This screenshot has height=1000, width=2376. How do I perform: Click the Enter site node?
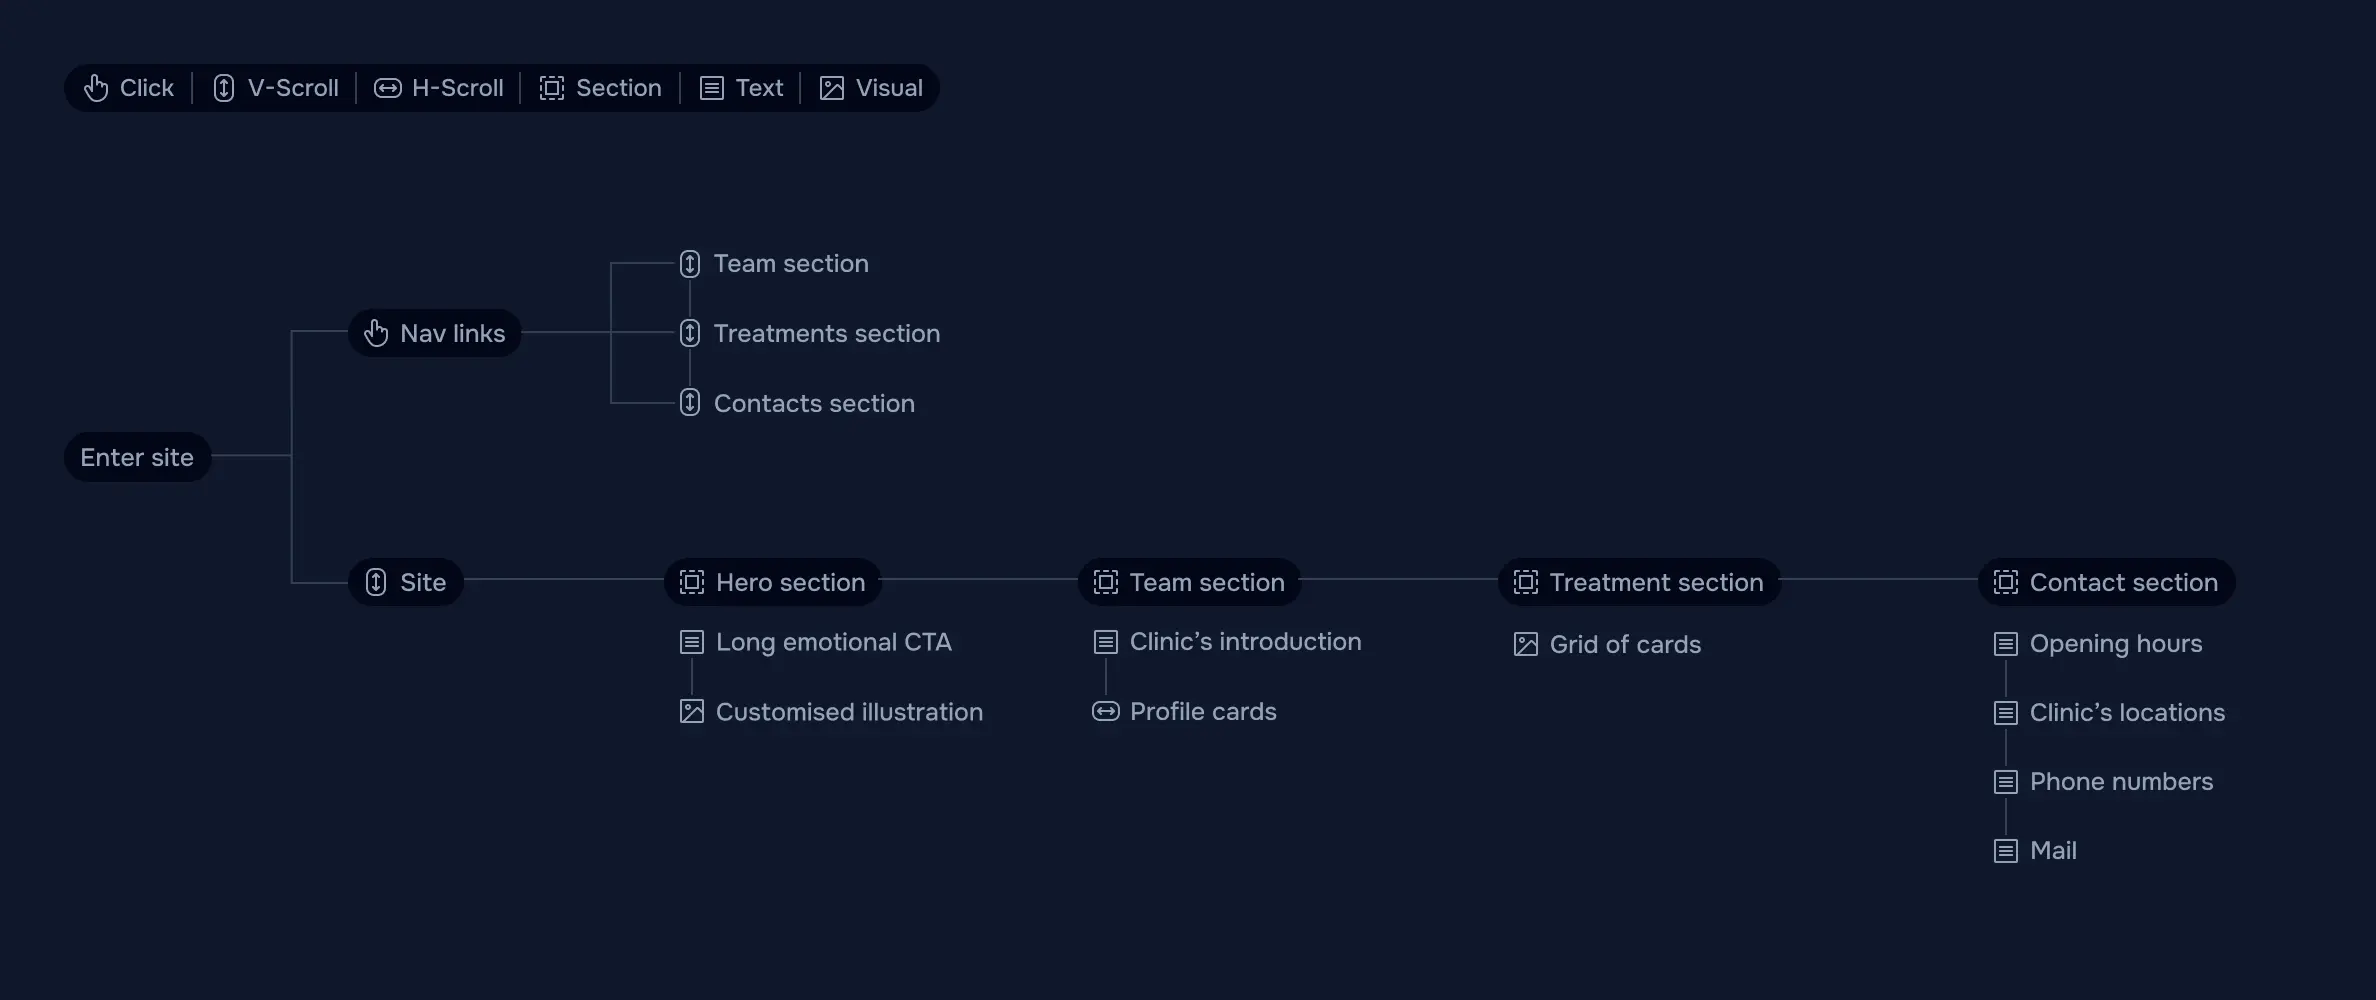tap(137, 457)
